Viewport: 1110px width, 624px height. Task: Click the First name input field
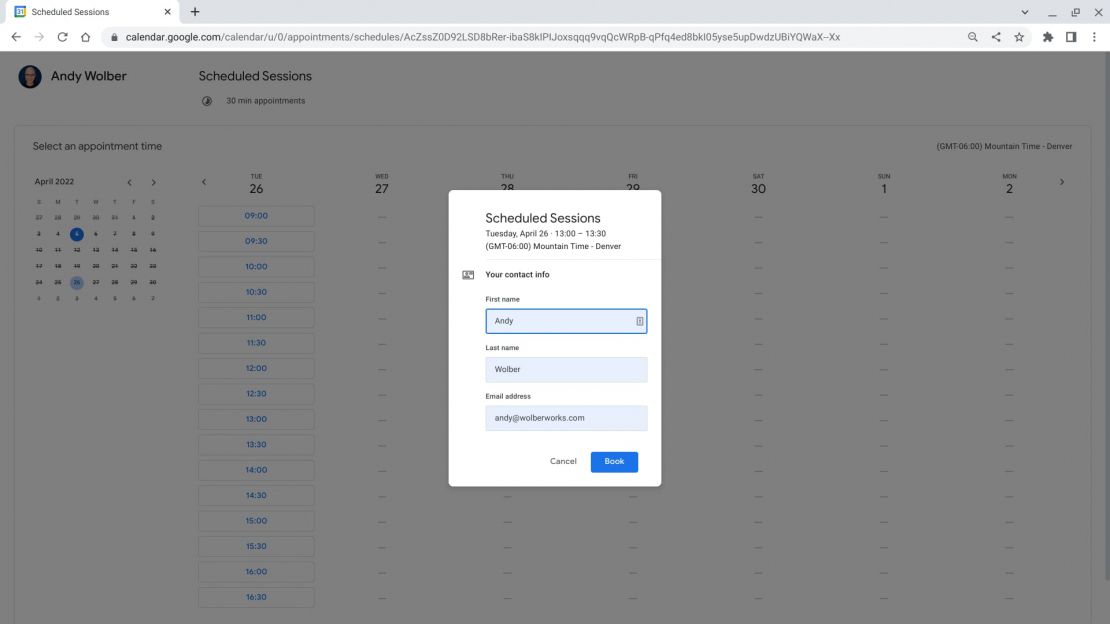click(x=566, y=320)
